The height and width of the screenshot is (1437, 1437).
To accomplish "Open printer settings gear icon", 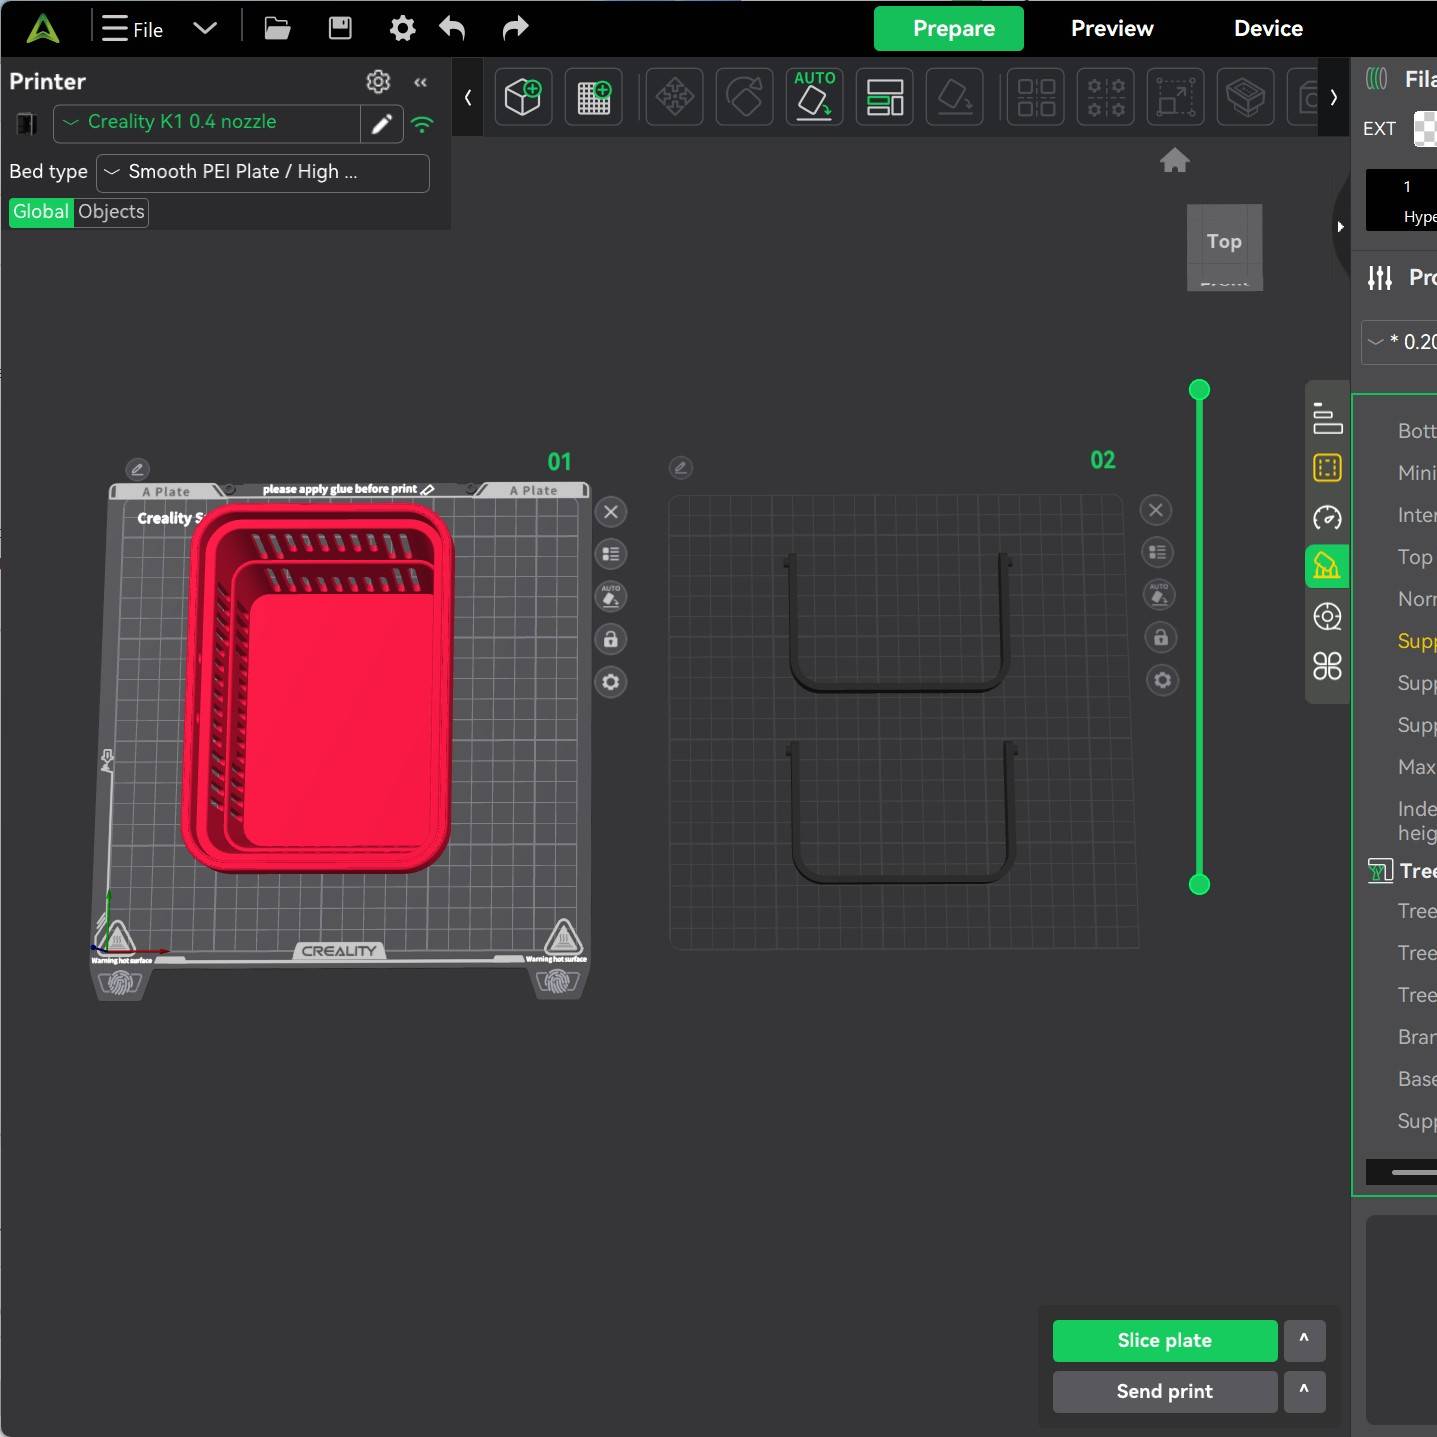I will coord(378,82).
